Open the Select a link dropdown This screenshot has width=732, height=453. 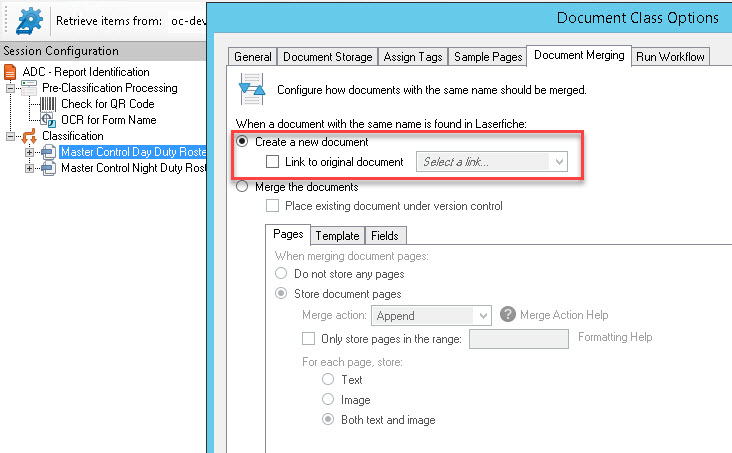492,162
